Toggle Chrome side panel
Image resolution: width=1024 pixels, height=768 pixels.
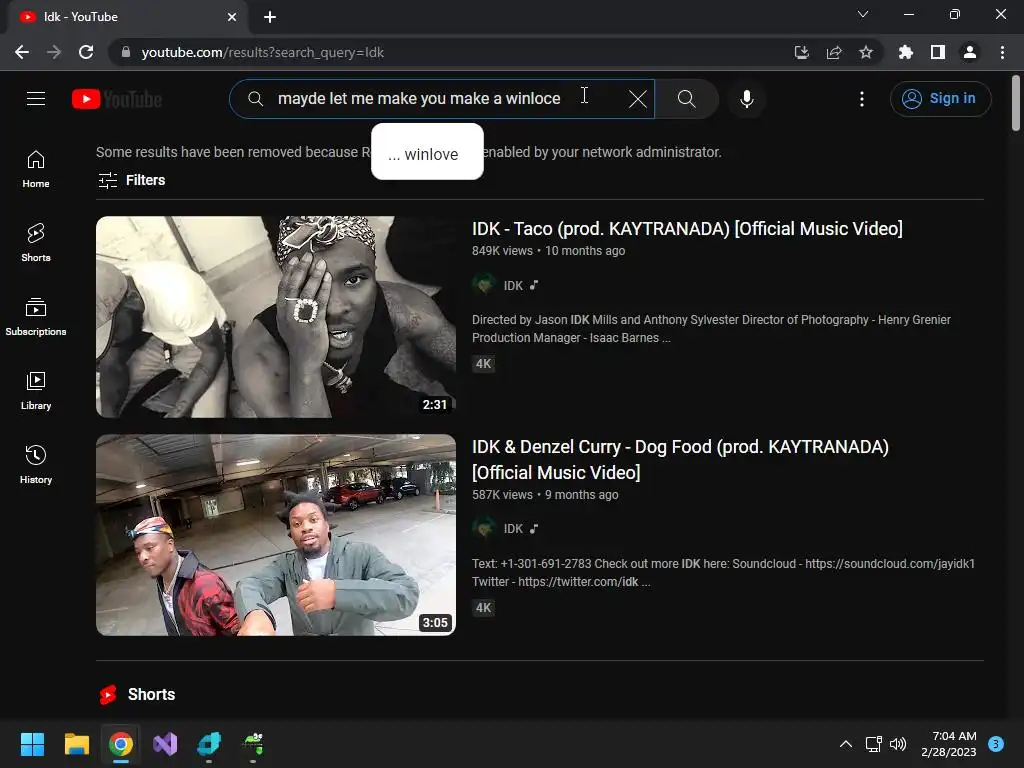click(938, 52)
